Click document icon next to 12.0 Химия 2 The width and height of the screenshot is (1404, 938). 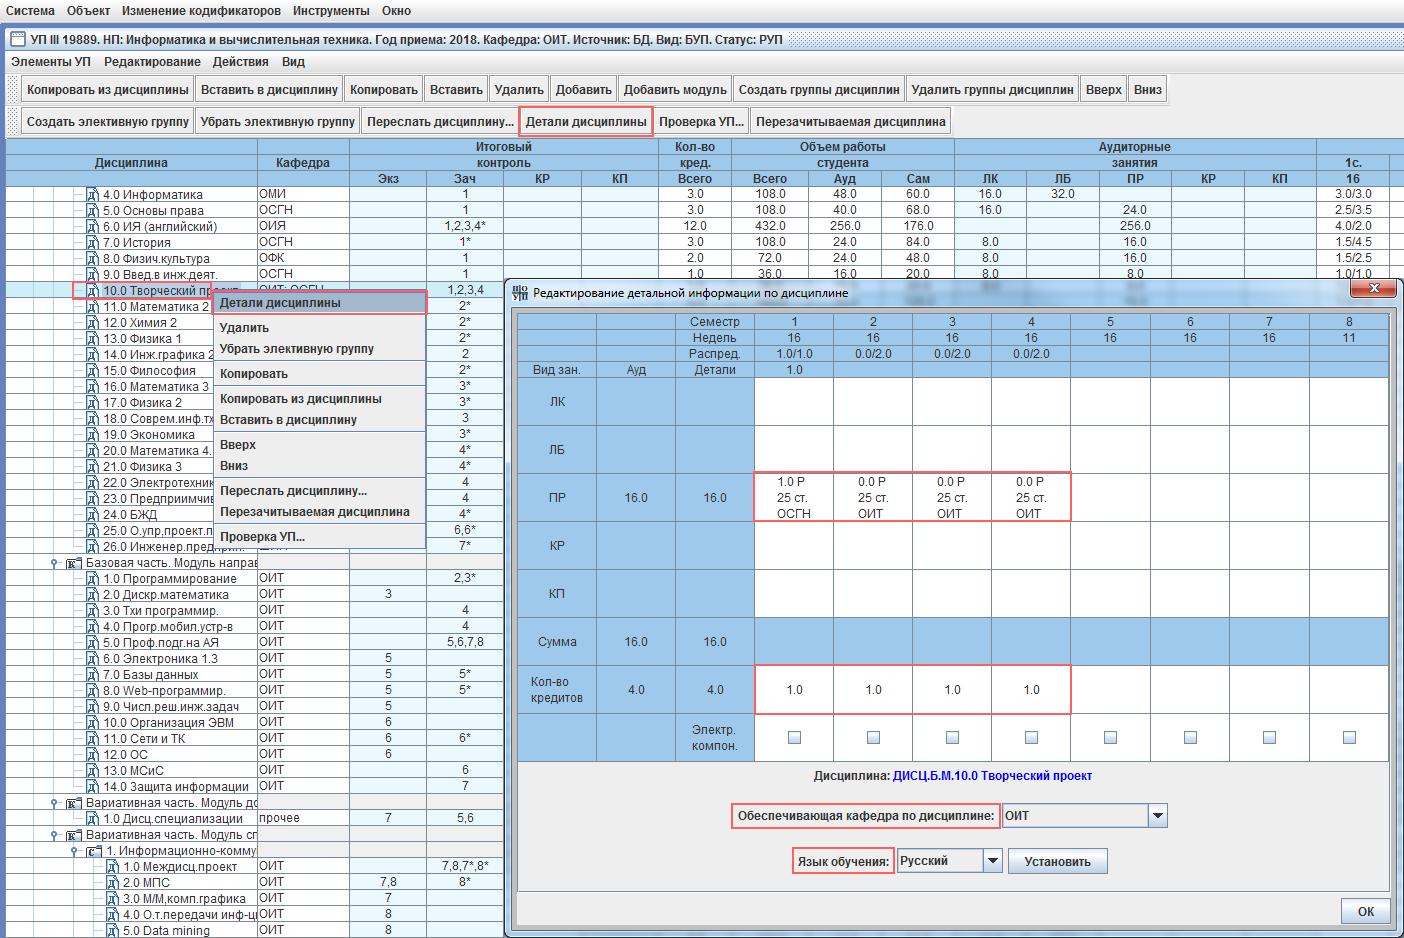coord(92,323)
